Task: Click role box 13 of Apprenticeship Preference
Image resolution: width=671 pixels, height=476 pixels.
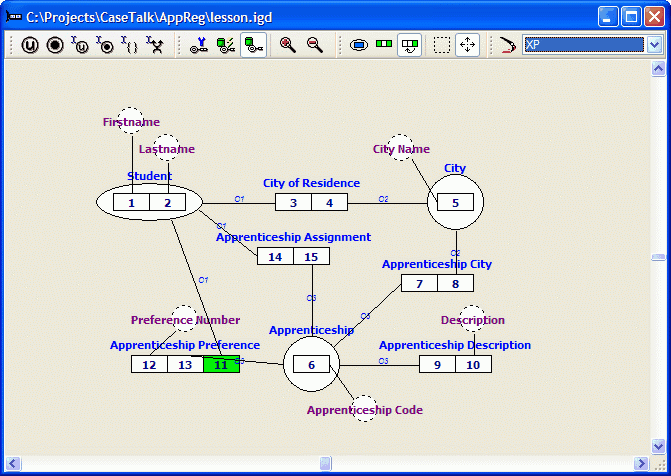Action: click(x=185, y=365)
